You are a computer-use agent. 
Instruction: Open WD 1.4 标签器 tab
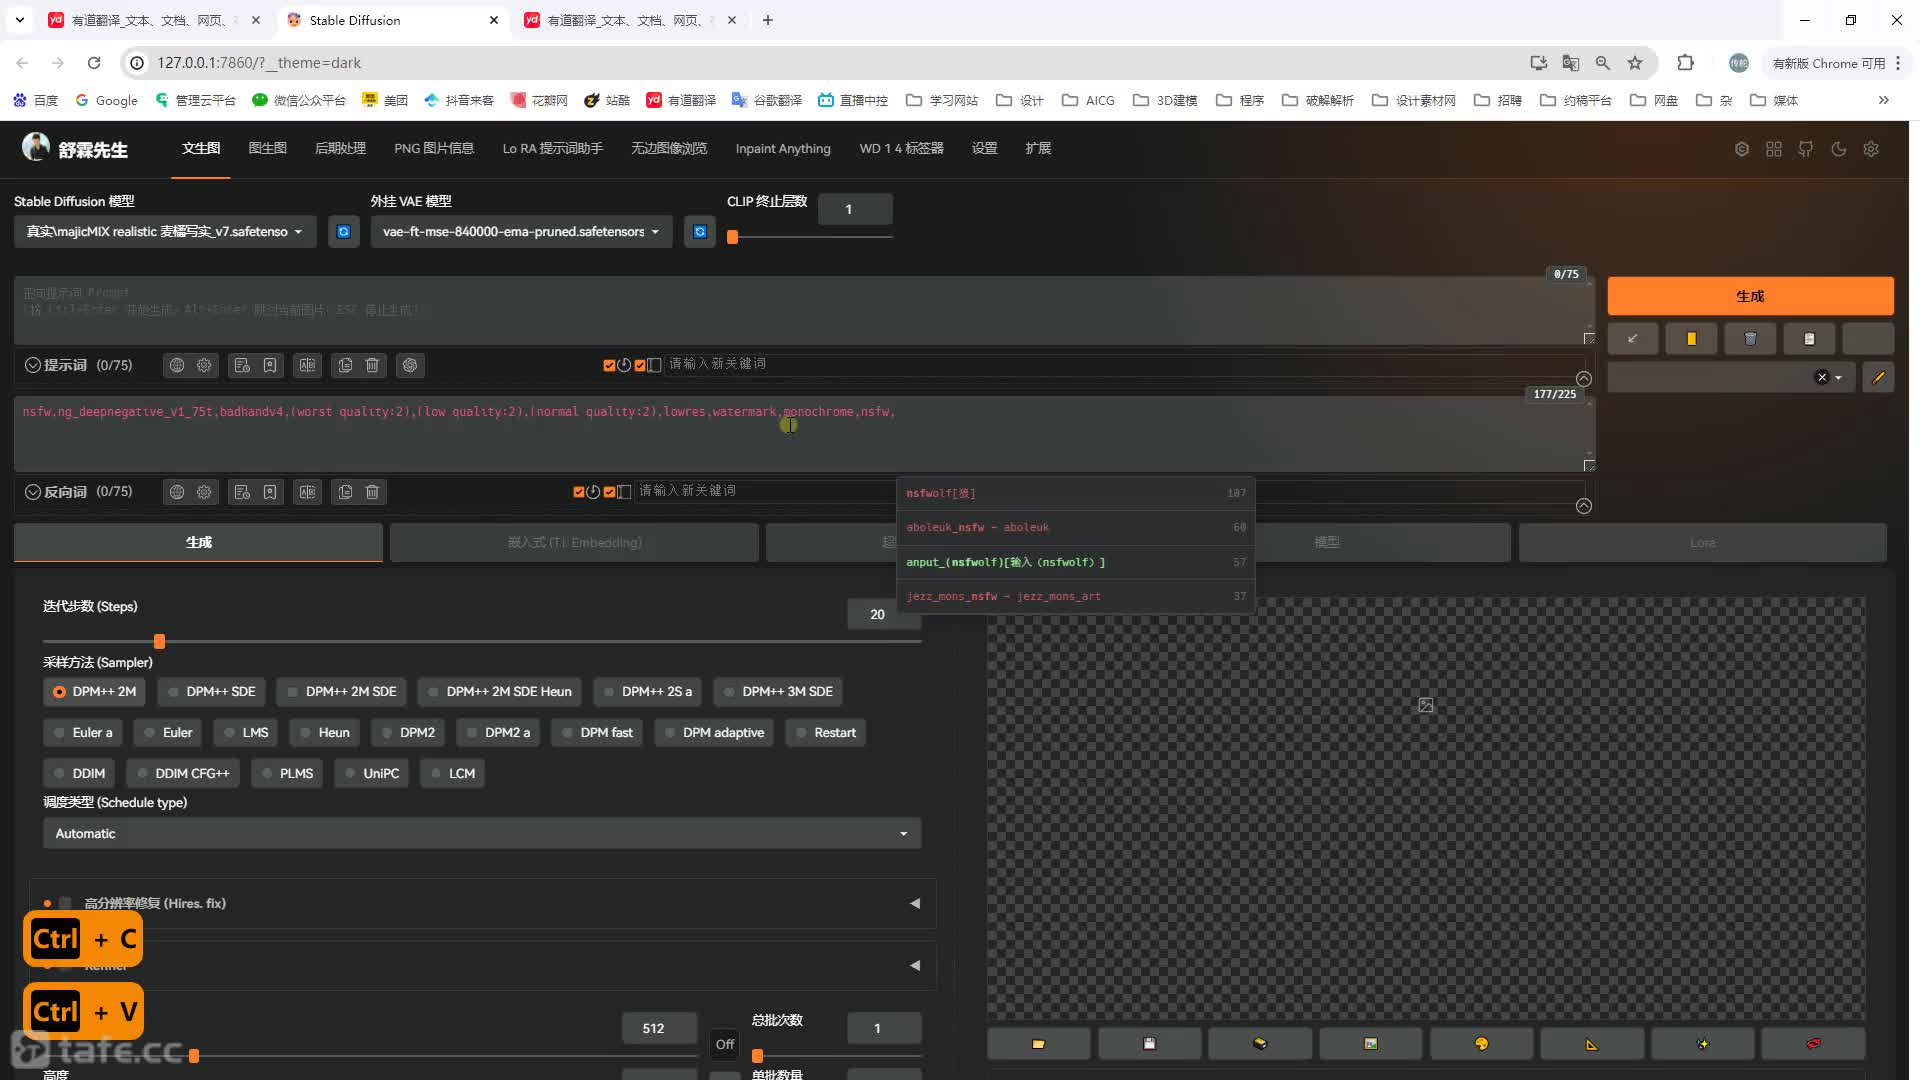pos(901,149)
